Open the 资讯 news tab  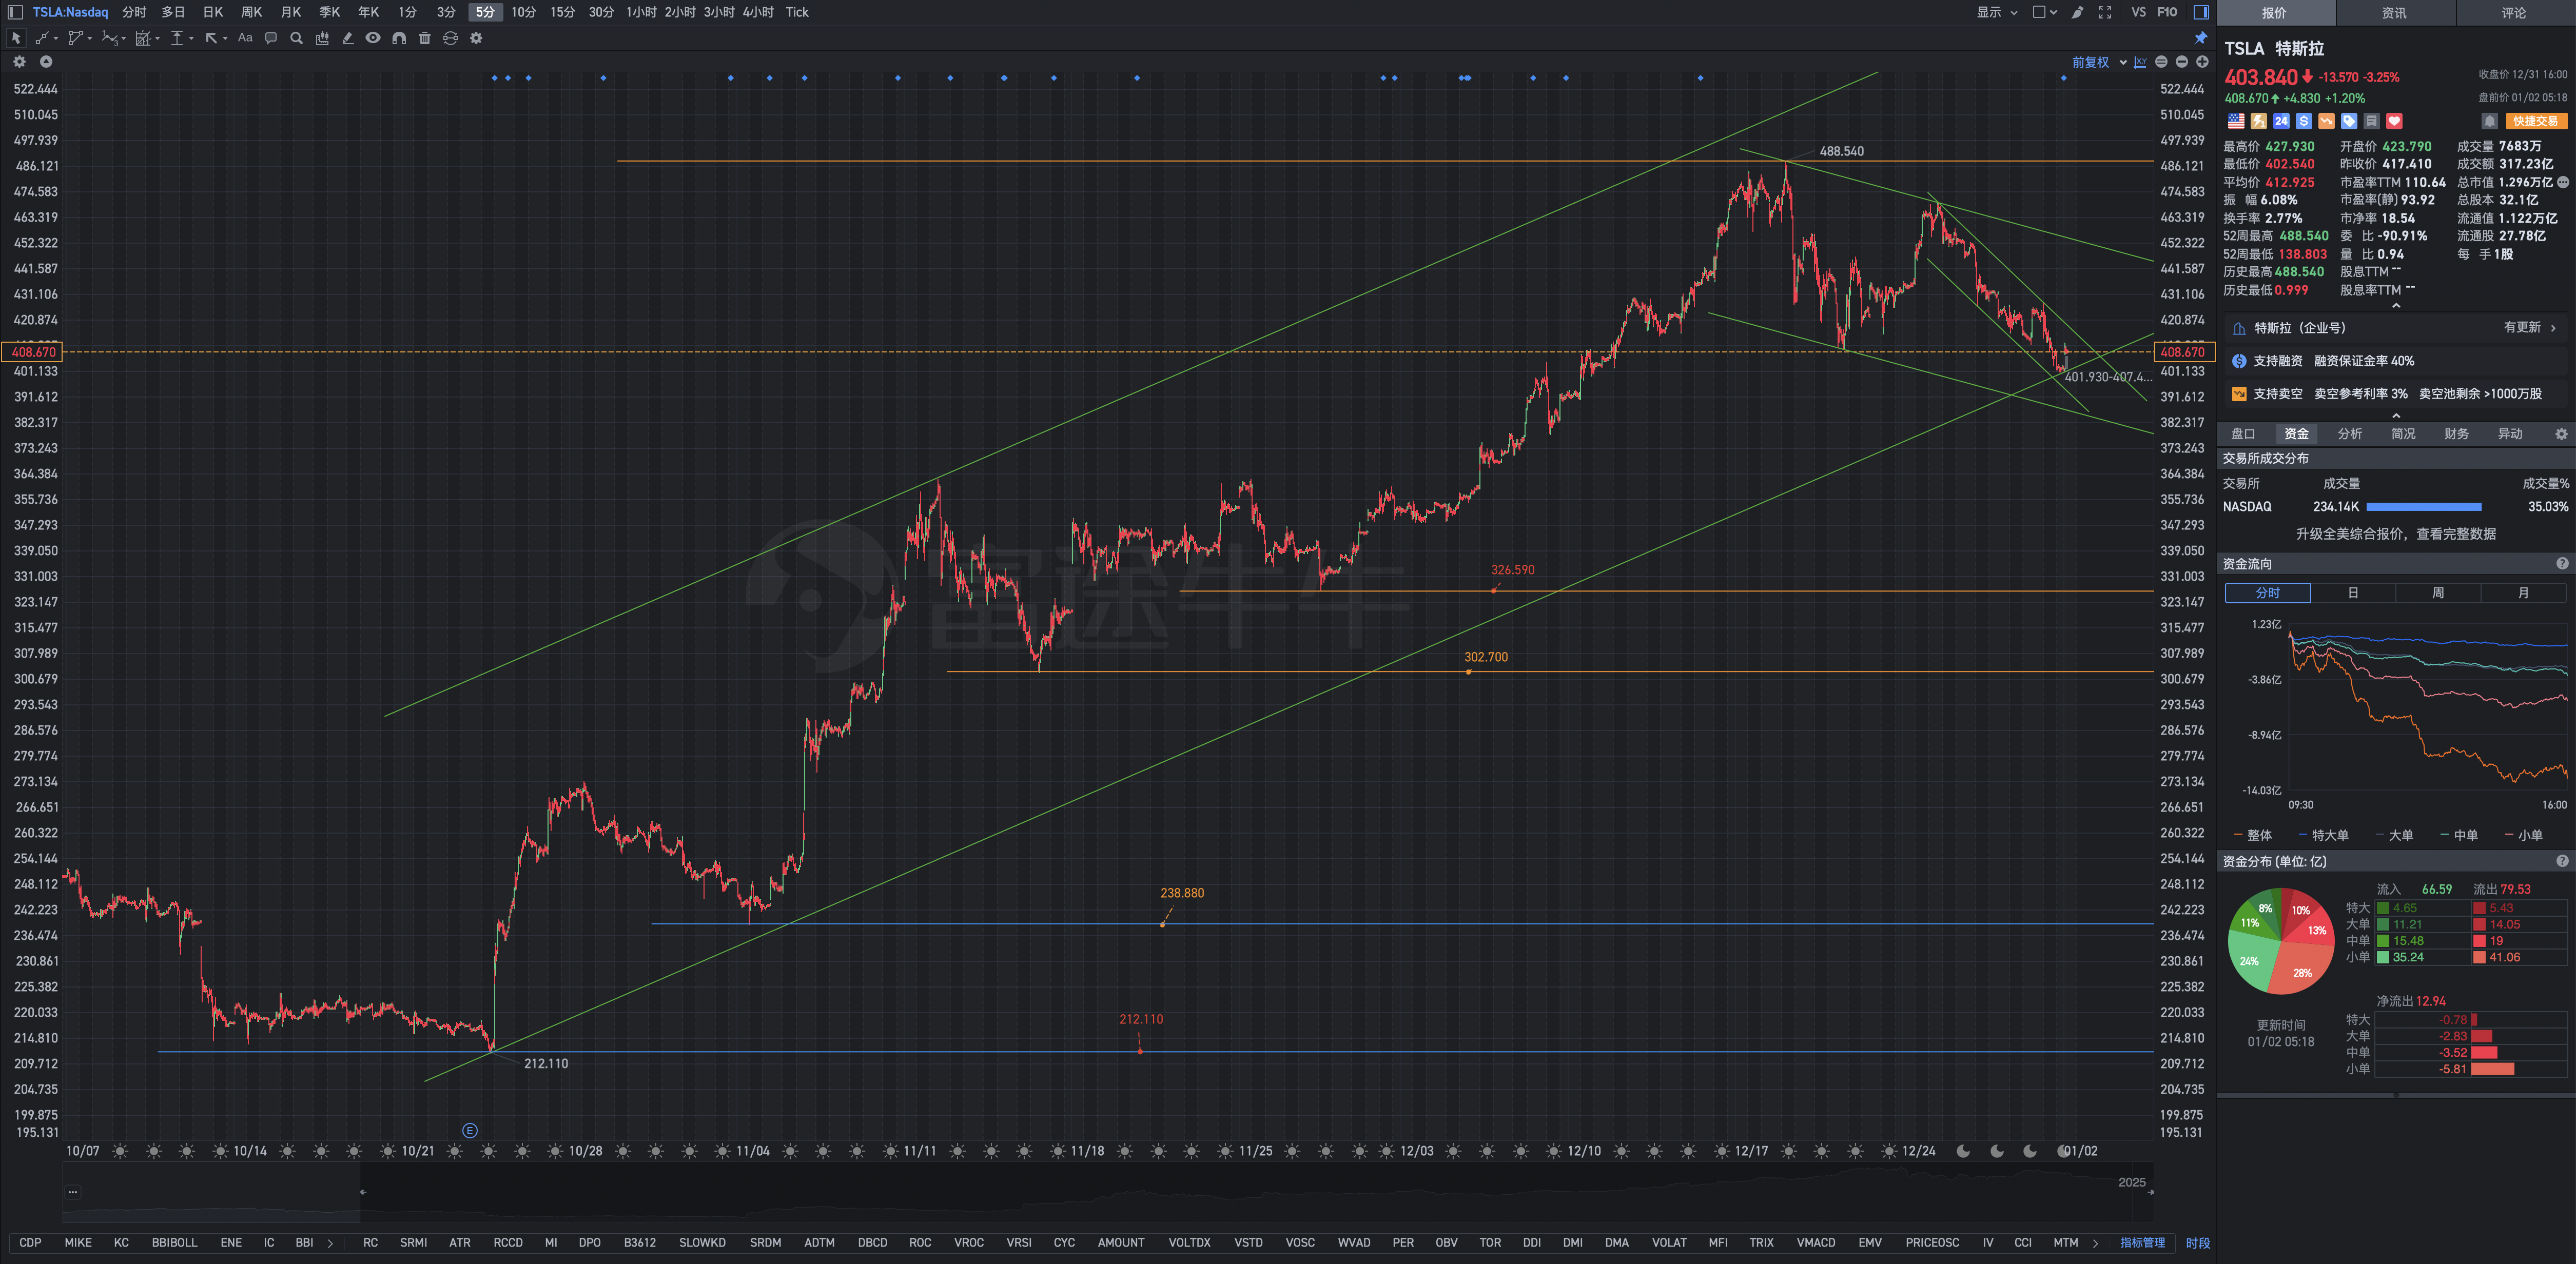click(2394, 13)
